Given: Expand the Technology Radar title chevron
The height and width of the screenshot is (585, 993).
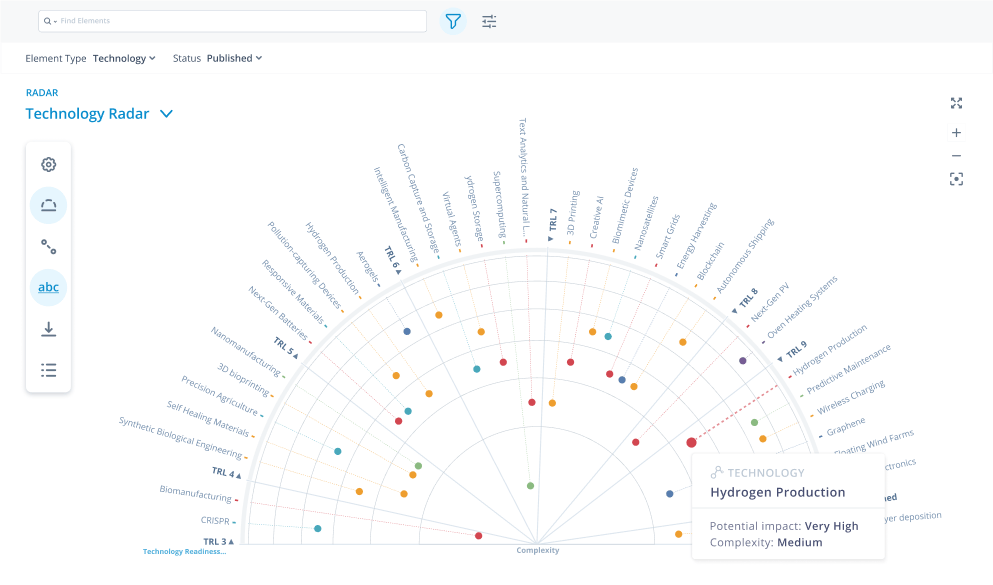Looking at the screenshot, I should (x=166, y=114).
